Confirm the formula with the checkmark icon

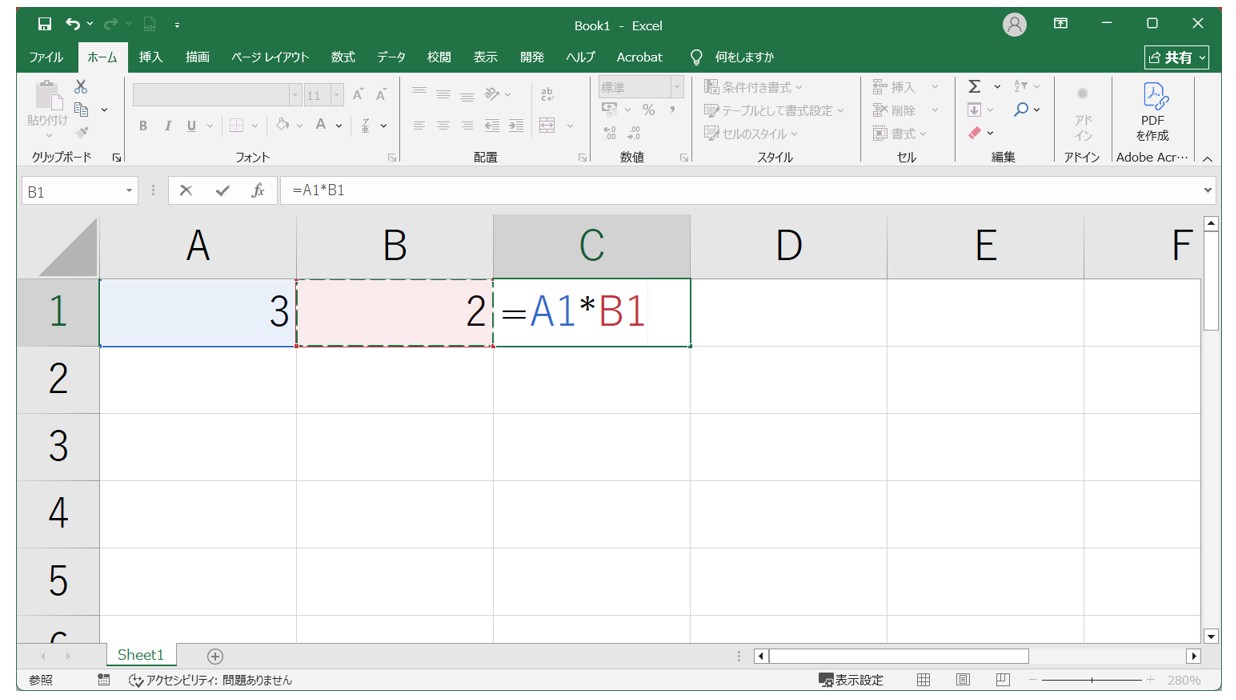[222, 190]
